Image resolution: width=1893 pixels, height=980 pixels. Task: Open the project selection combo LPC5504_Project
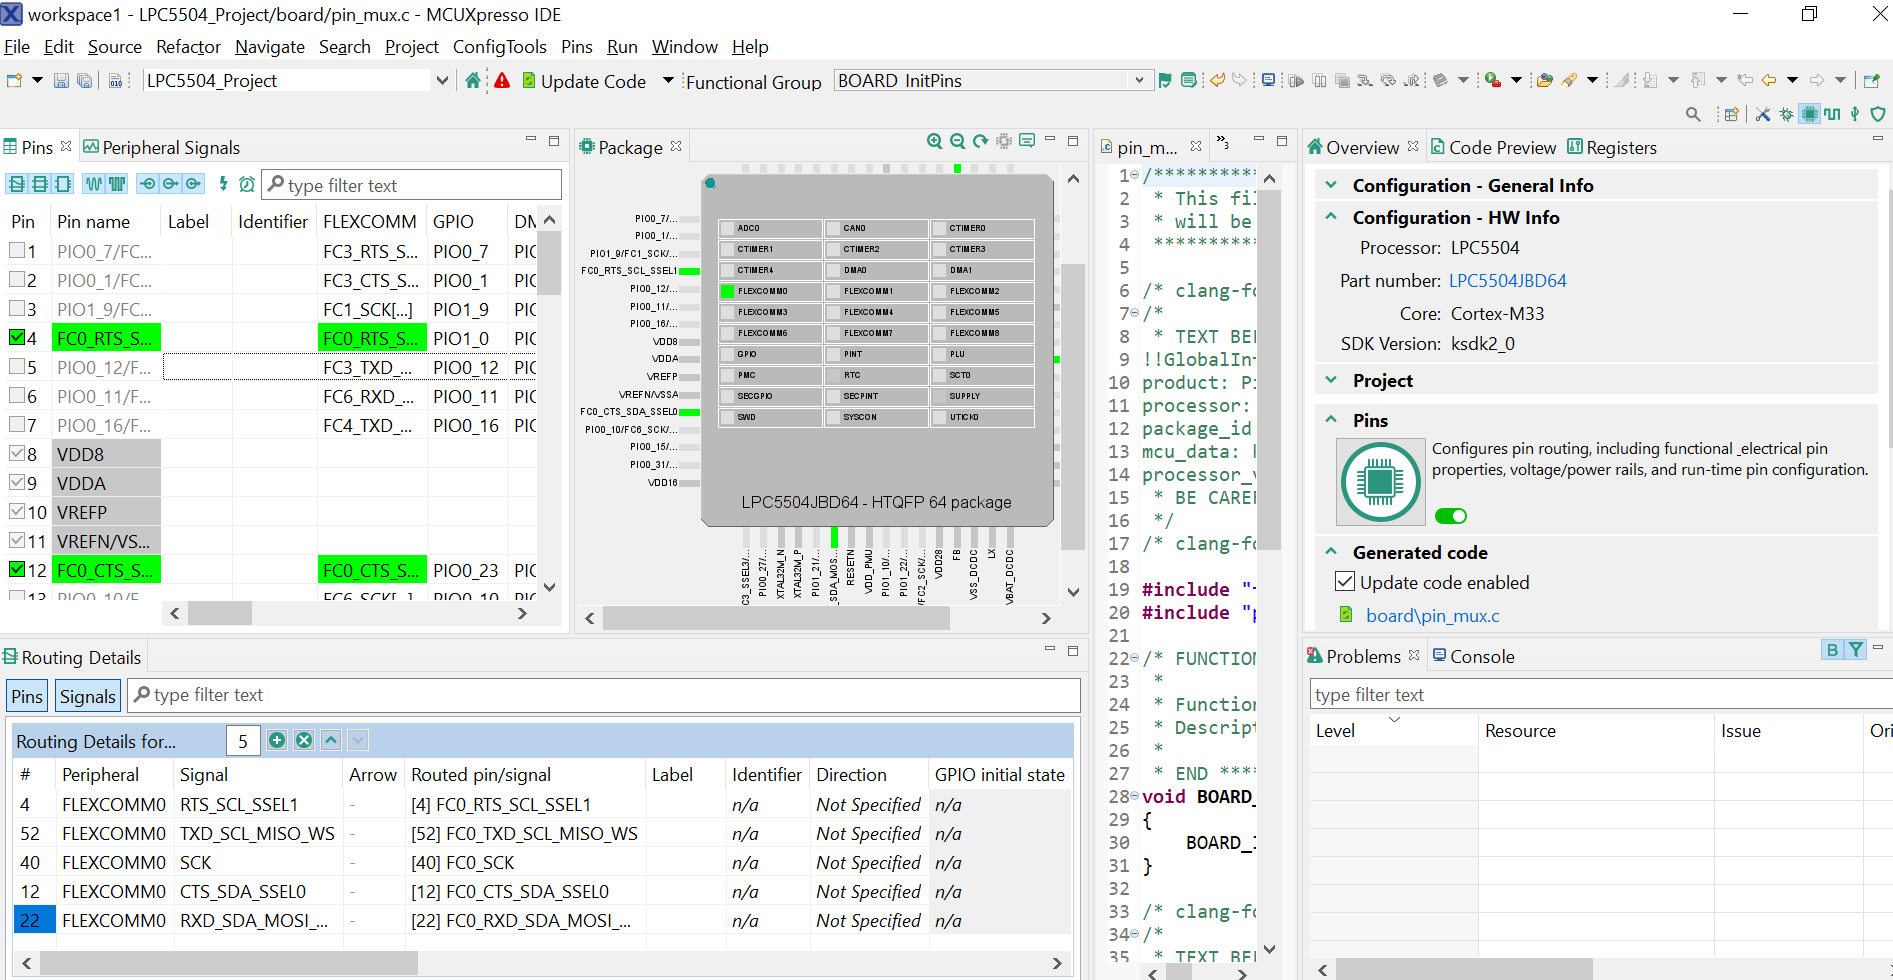click(297, 81)
